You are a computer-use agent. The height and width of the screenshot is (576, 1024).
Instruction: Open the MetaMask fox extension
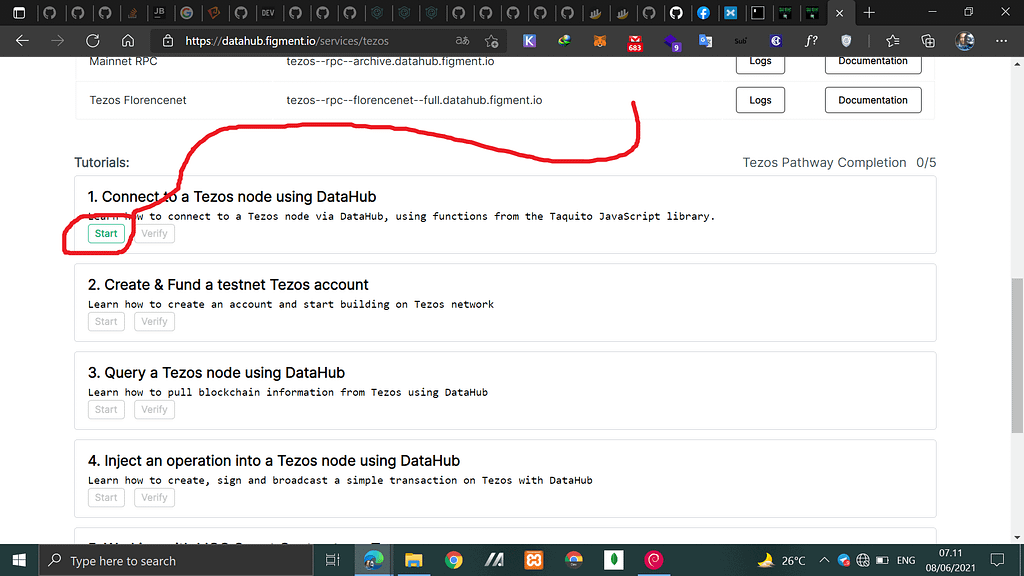tap(600, 40)
